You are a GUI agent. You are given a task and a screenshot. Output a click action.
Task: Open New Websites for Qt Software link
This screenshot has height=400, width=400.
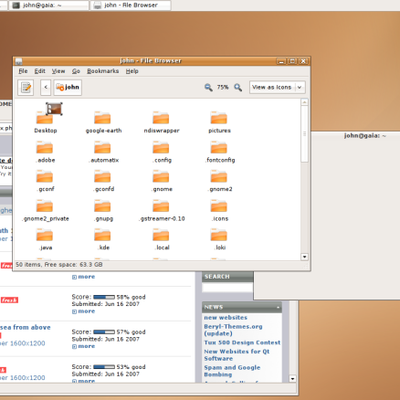[x=237, y=355]
